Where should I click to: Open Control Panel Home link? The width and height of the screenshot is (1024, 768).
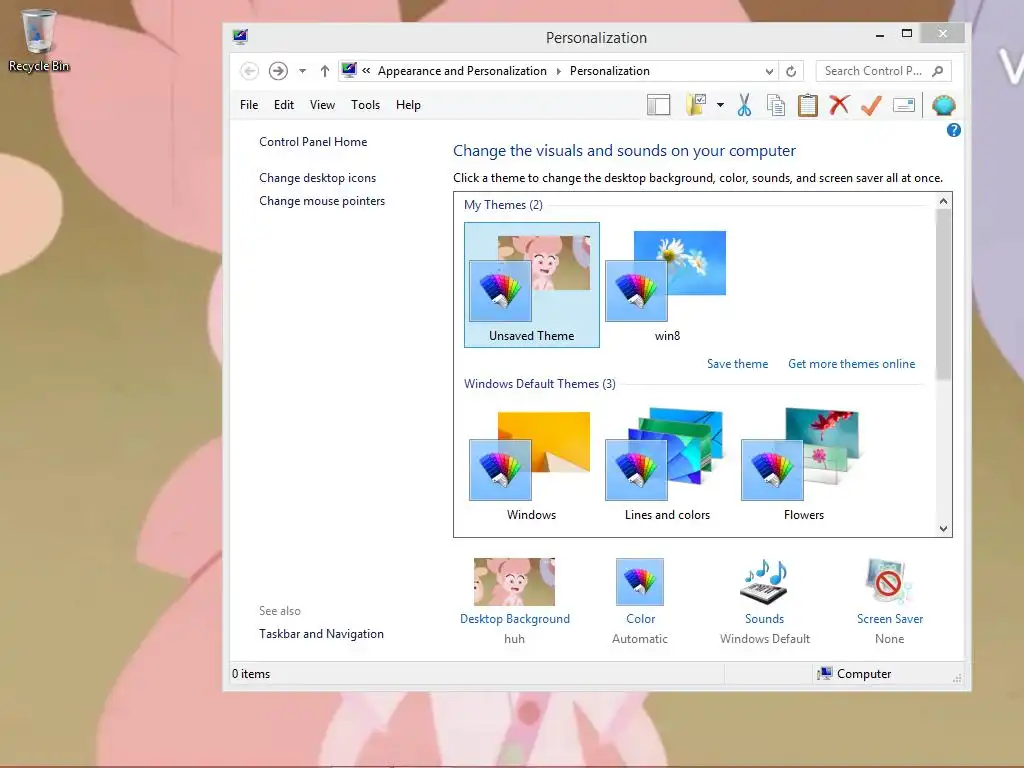coord(313,142)
